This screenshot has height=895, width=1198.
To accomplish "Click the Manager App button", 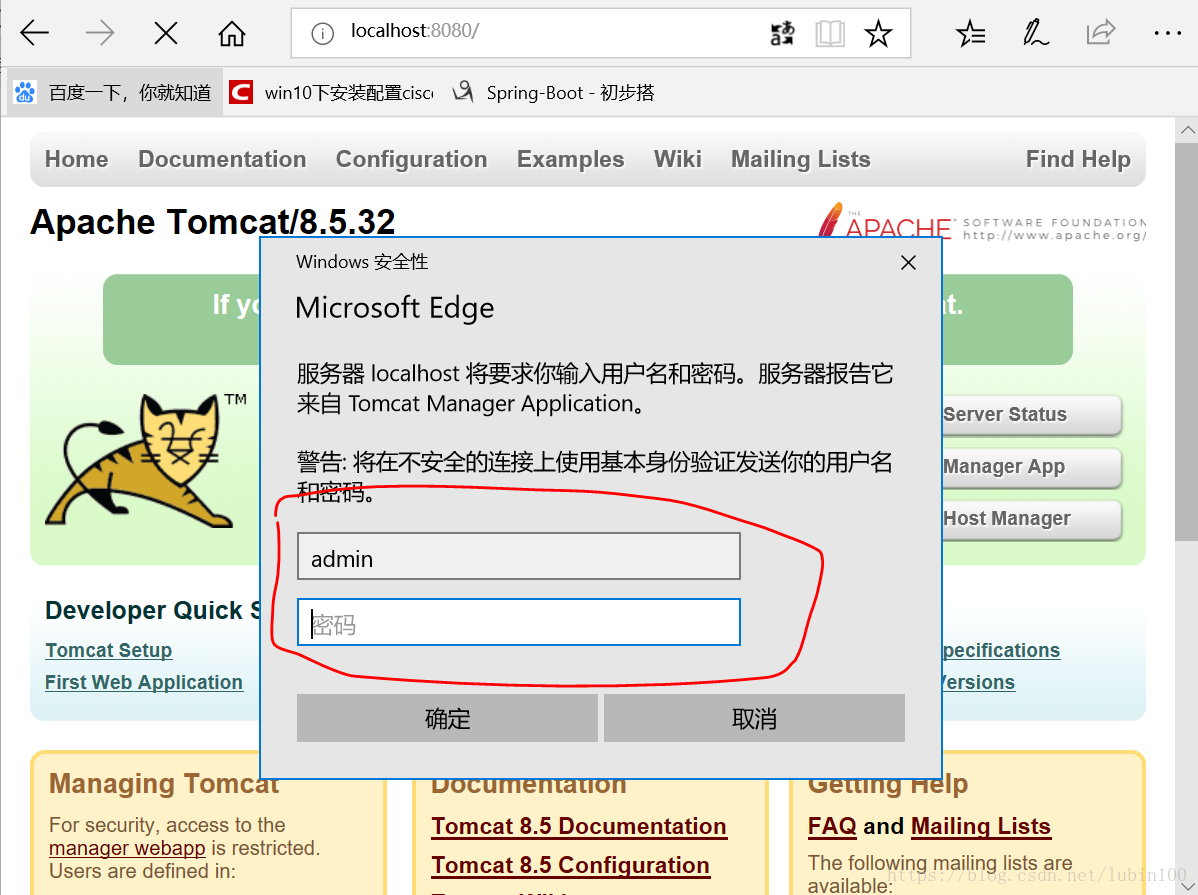I will point(1031,466).
